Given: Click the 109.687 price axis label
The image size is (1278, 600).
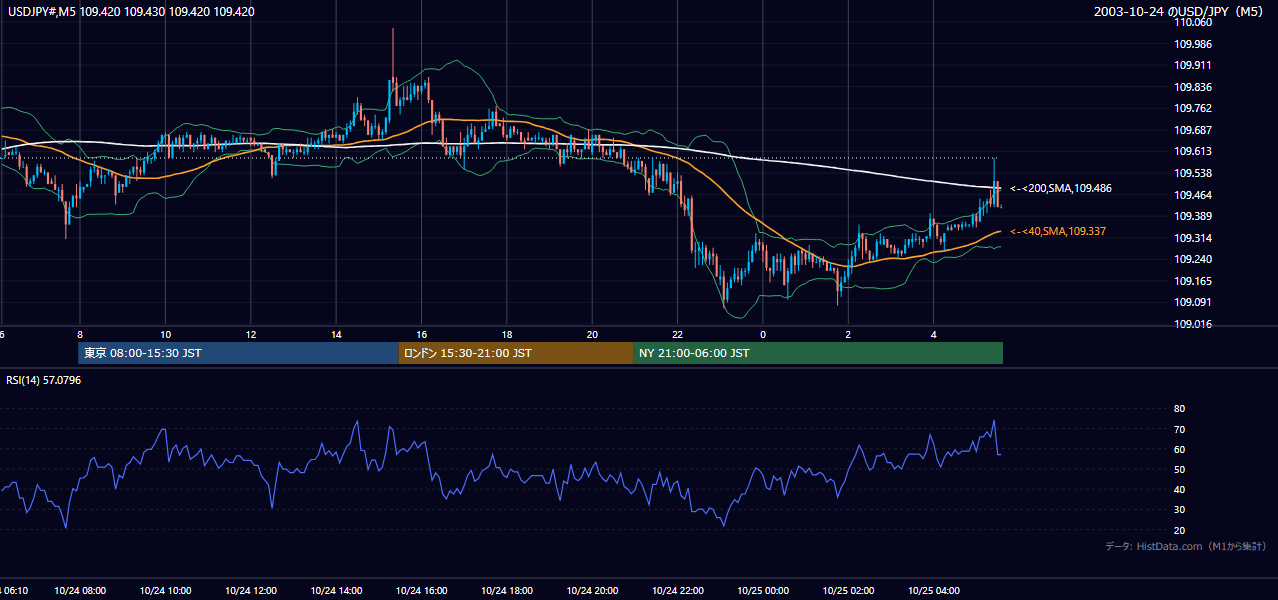Looking at the screenshot, I should pos(1194,130).
